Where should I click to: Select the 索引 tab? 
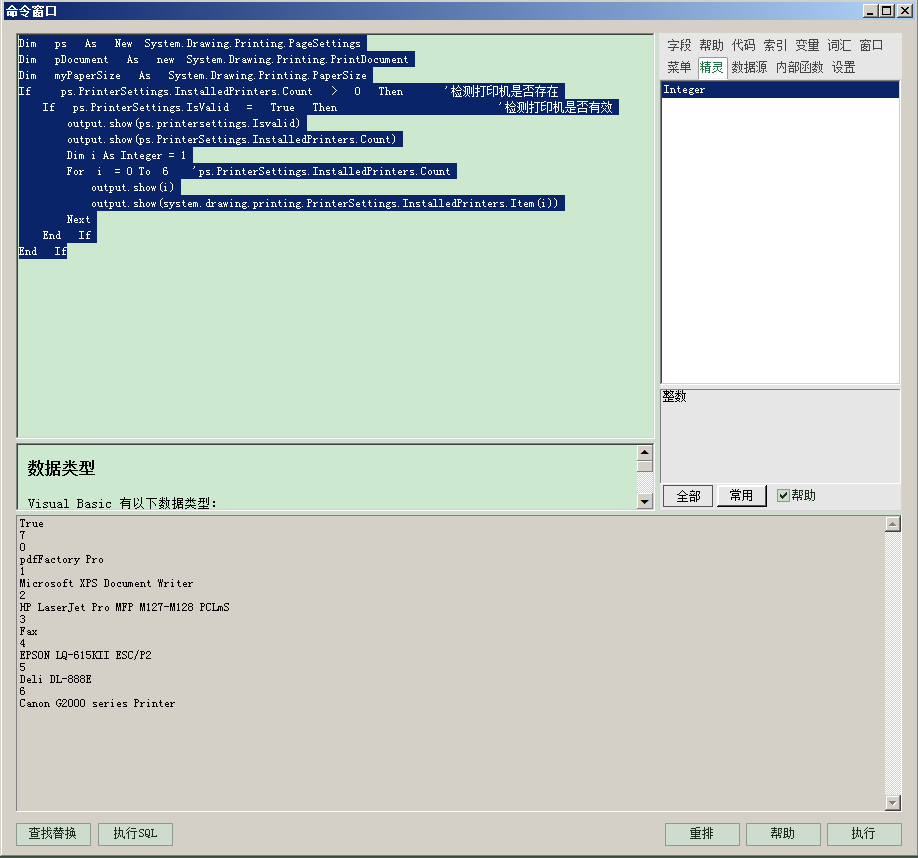point(775,45)
